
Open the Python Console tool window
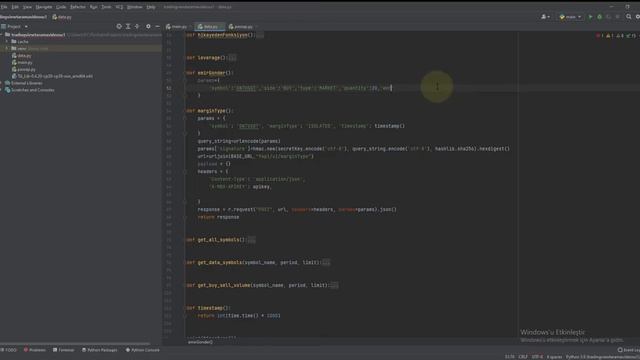pyautogui.click(x=142, y=350)
